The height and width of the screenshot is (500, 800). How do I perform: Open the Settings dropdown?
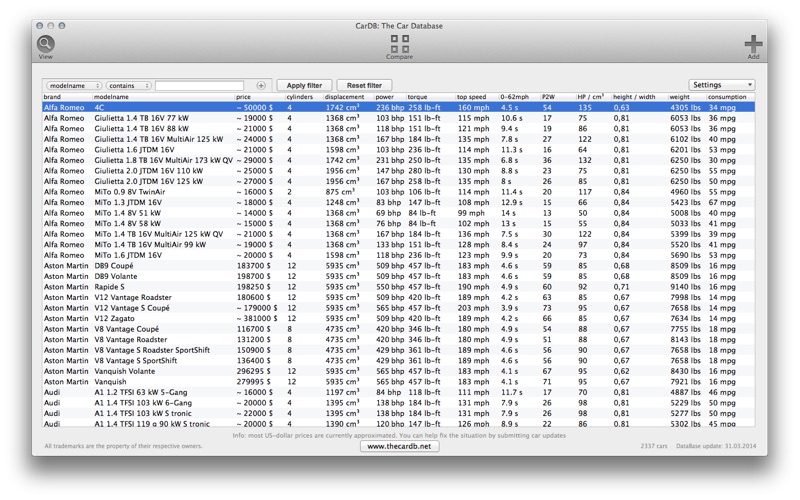point(721,85)
